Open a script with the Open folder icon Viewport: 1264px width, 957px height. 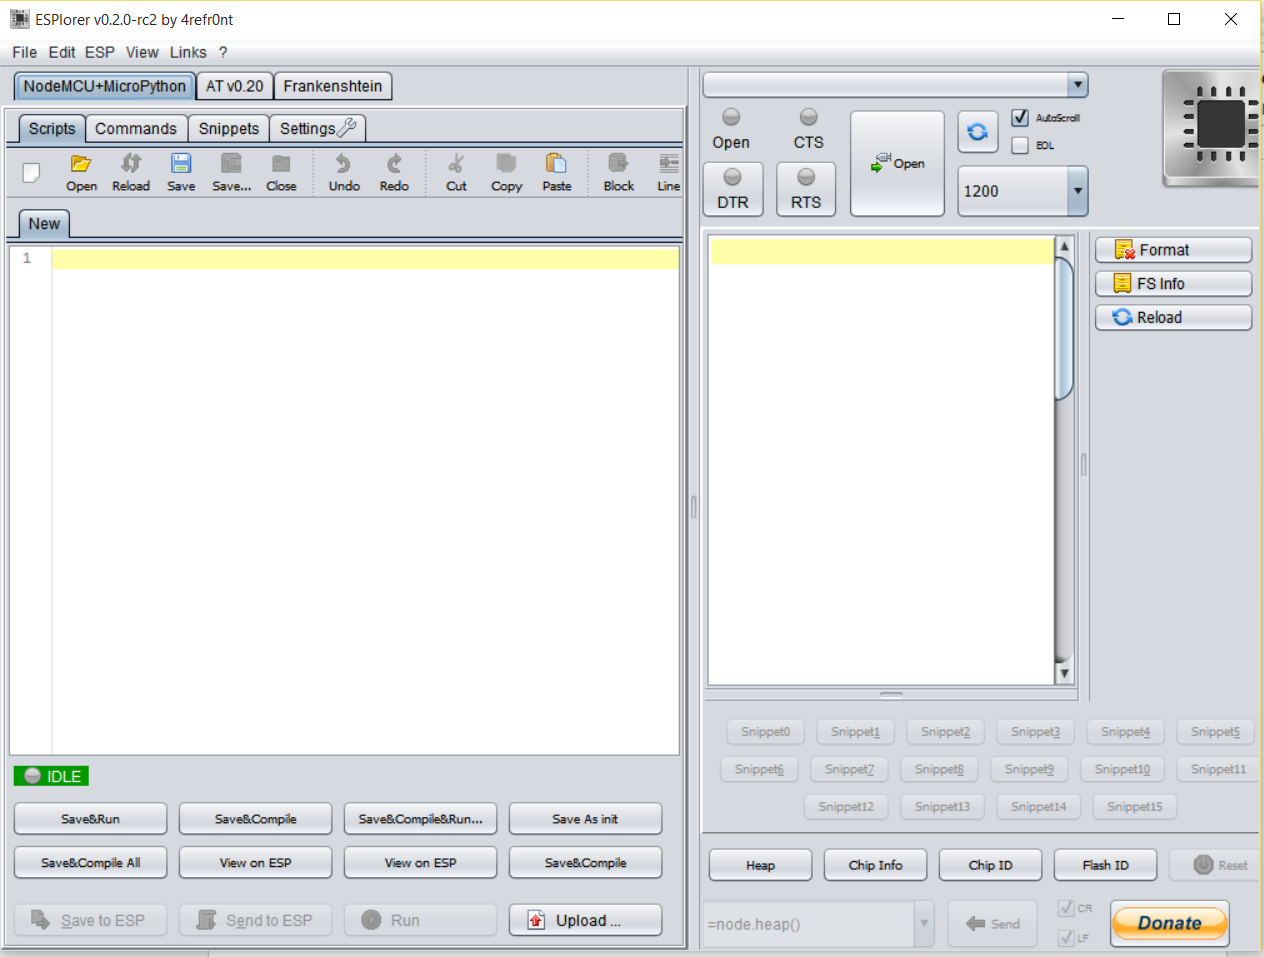81,170
